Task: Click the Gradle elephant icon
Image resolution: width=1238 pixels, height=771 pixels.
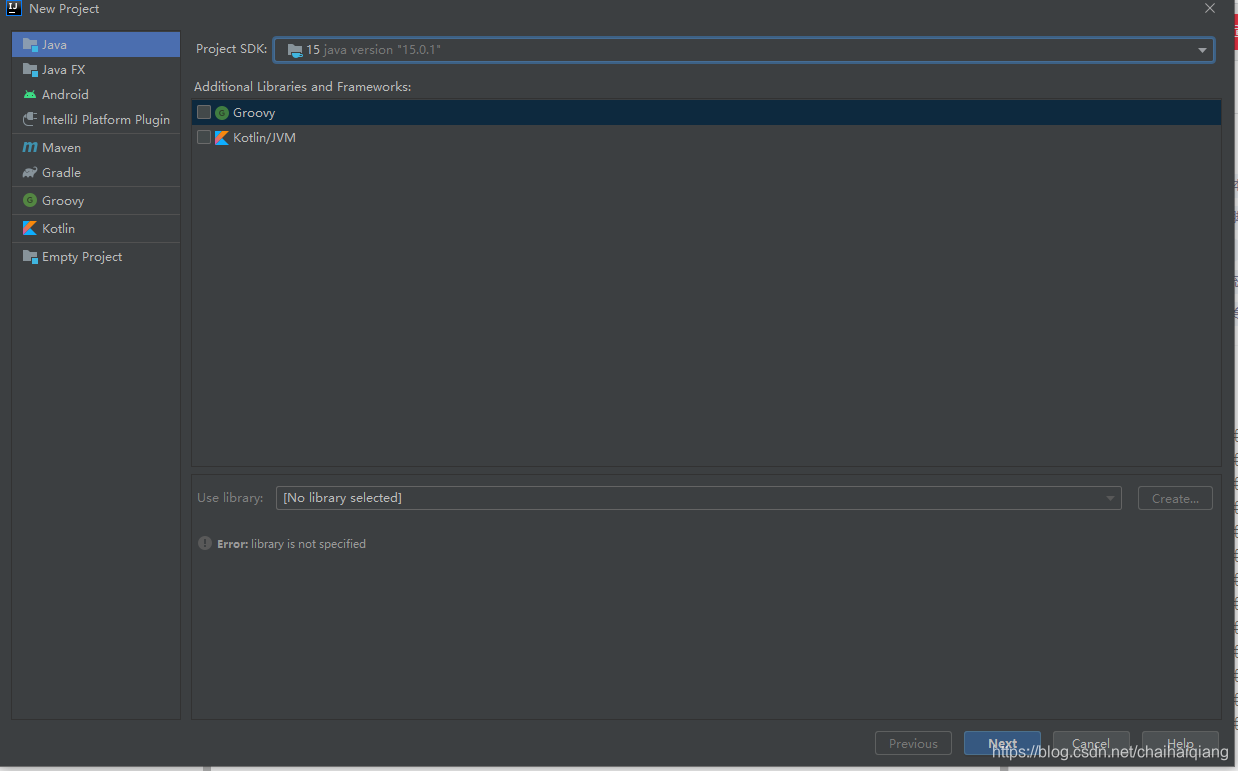Action: tap(30, 173)
